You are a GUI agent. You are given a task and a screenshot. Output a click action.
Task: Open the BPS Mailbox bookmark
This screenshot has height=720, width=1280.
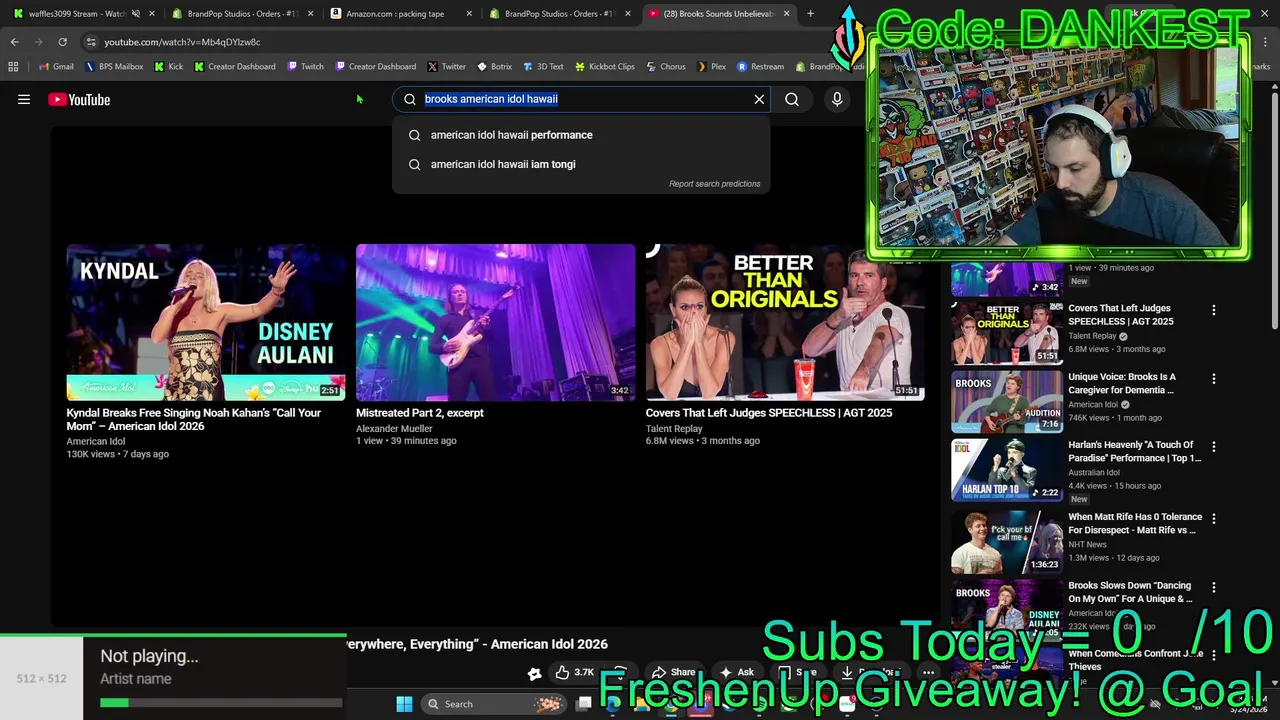(115, 67)
